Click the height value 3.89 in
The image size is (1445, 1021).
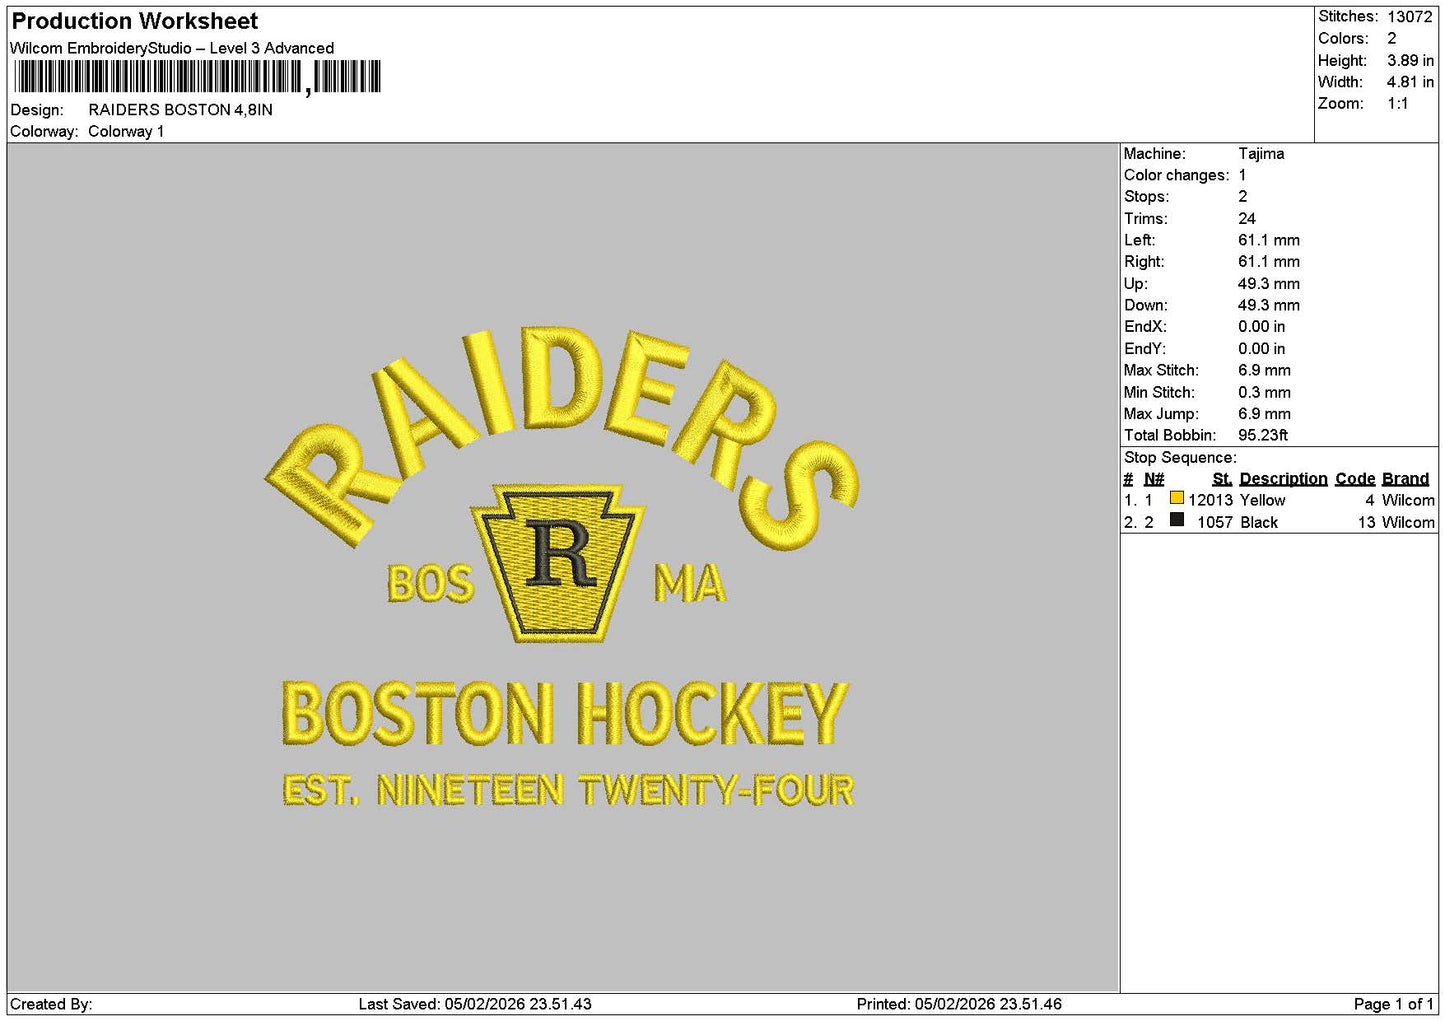coord(1410,61)
